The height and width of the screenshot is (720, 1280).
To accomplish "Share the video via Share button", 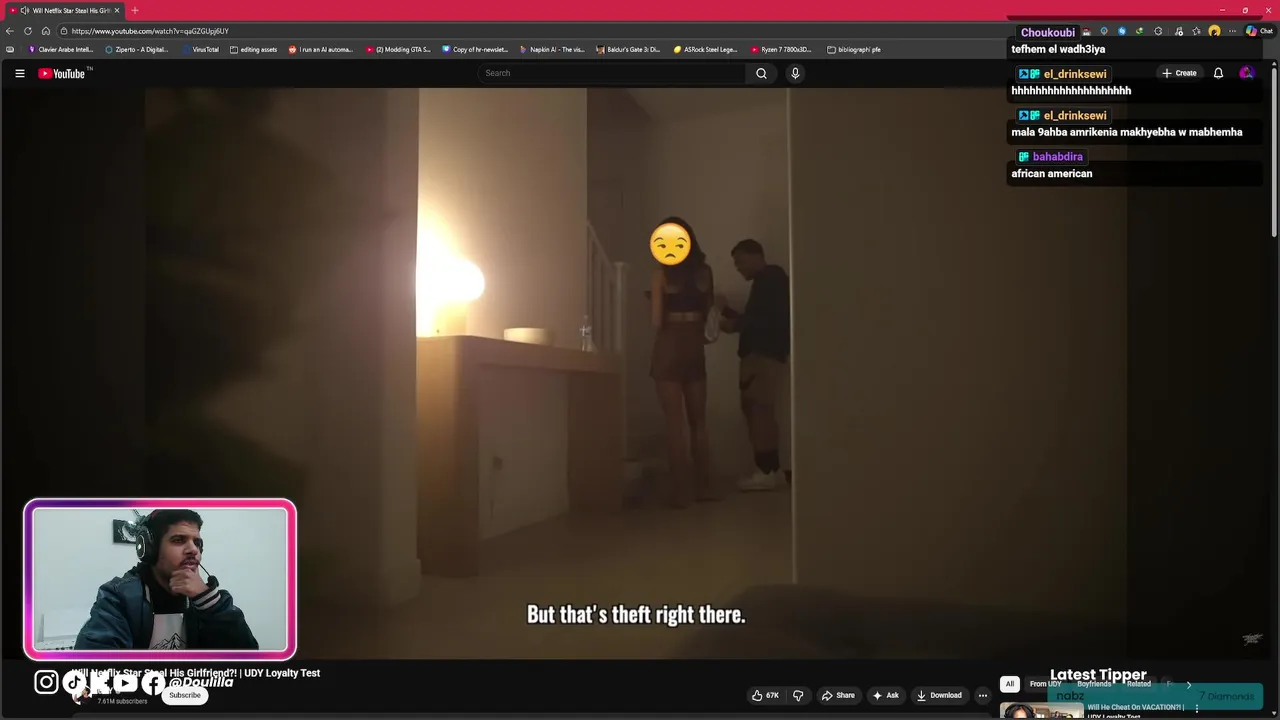I will pyautogui.click(x=838, y=695).
